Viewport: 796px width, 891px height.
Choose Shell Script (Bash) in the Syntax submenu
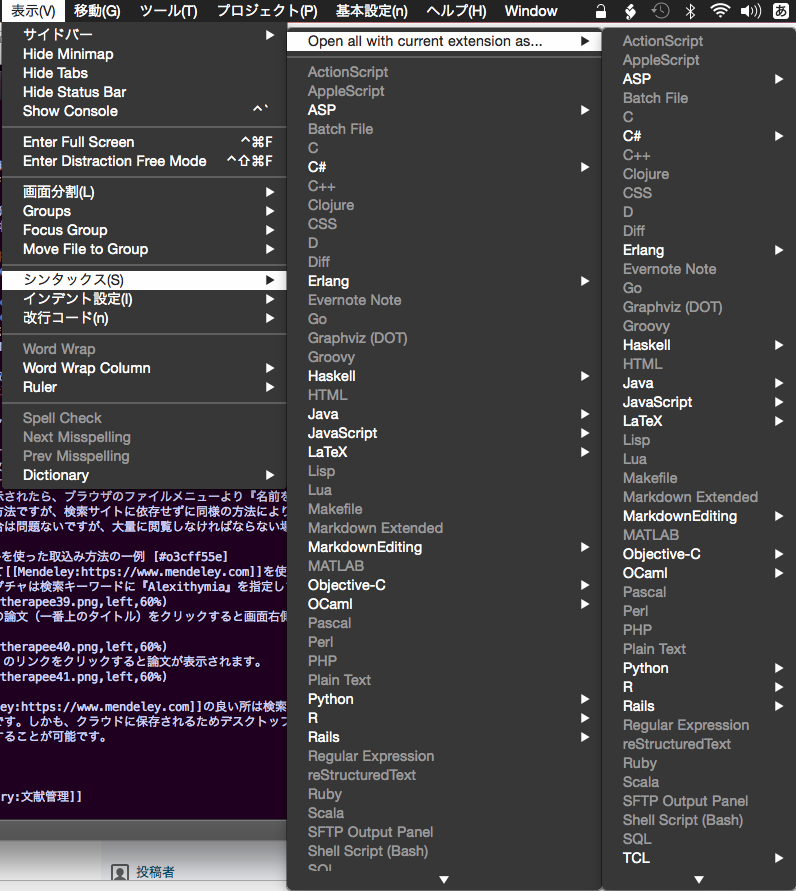pyautogui.click(x=444, y=851)
